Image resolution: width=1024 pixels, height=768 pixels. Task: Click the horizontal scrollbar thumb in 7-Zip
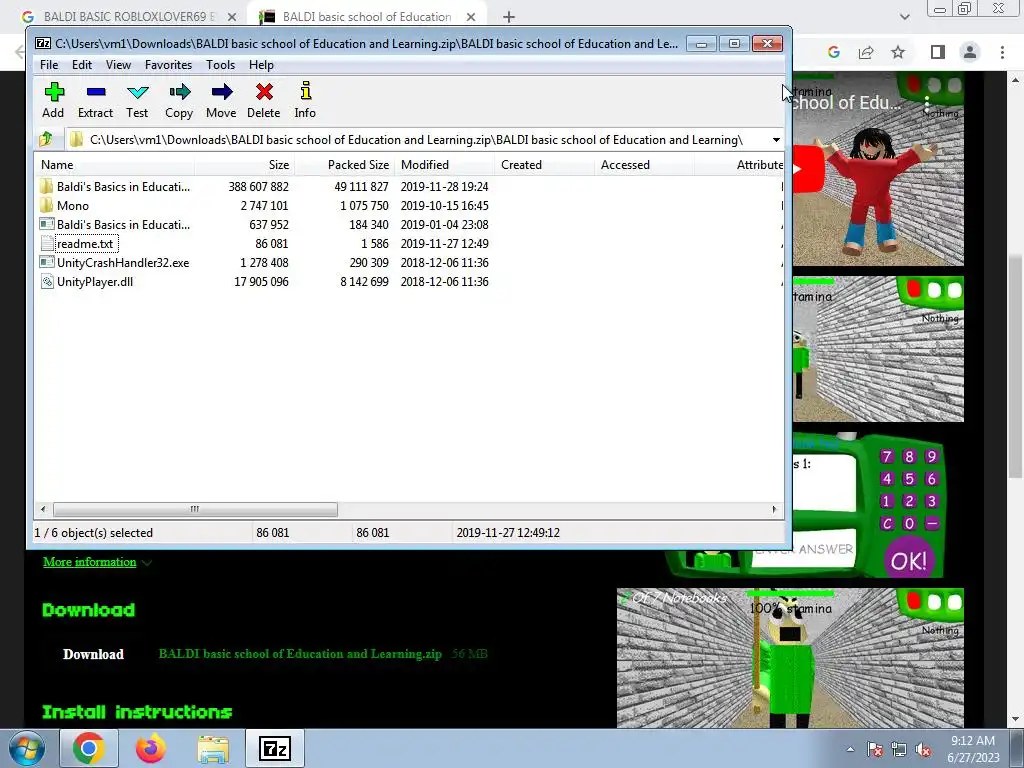pos(195,509)
